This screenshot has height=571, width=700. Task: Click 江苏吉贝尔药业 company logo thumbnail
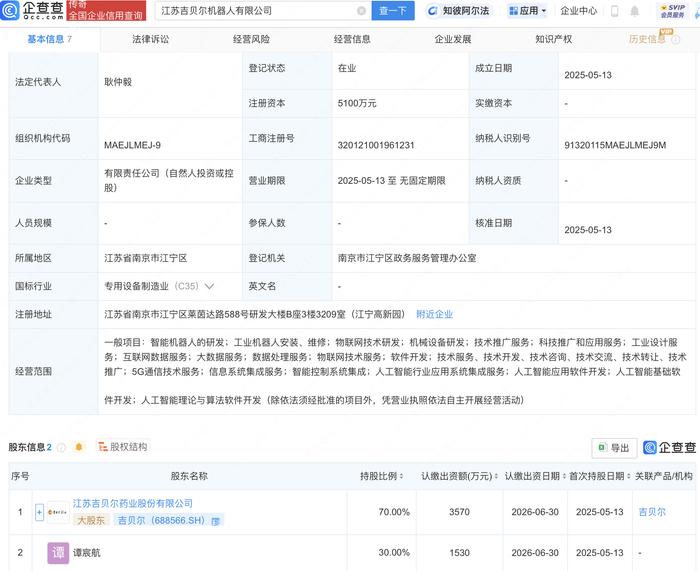click(x=58, y=512)
